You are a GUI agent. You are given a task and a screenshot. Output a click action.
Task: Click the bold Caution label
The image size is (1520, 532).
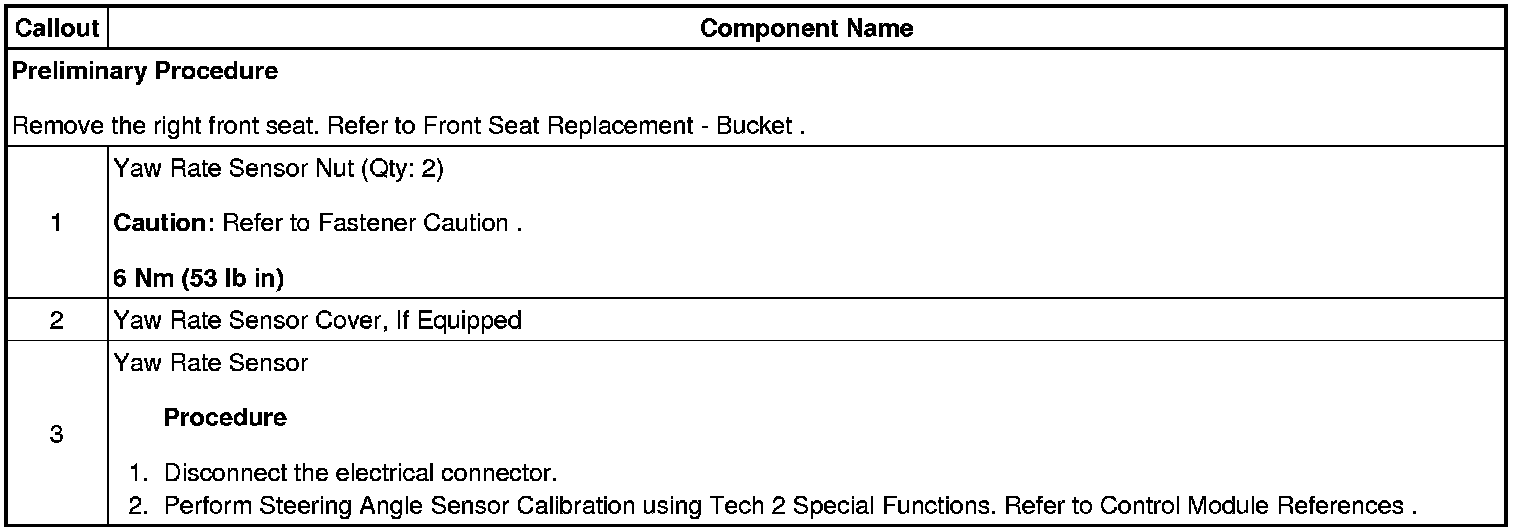point(160,223)
